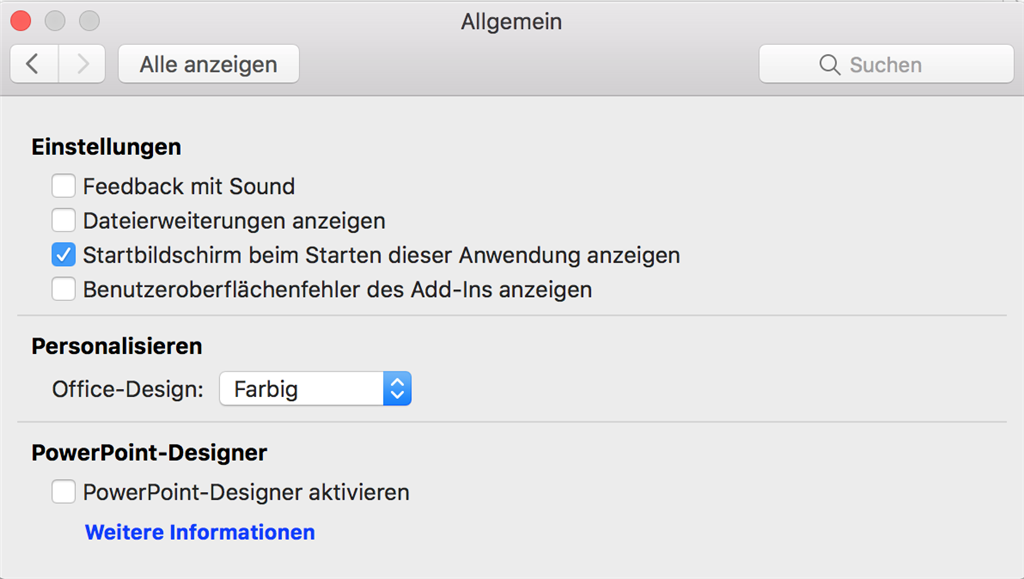Click the Allgemein window title
Image resolution: width=1024 pixels, height=579 pixels.
512,21
